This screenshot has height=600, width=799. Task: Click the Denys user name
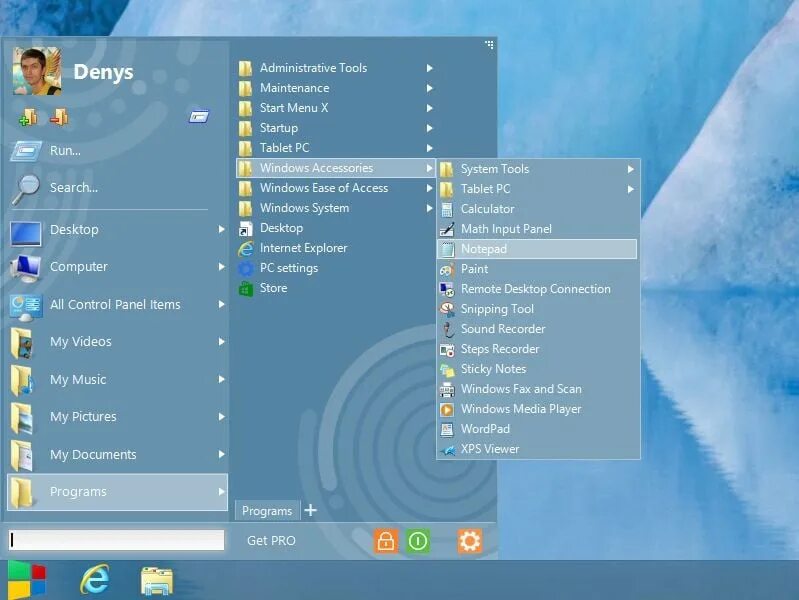pyautogui.click(x=103, y=72)
